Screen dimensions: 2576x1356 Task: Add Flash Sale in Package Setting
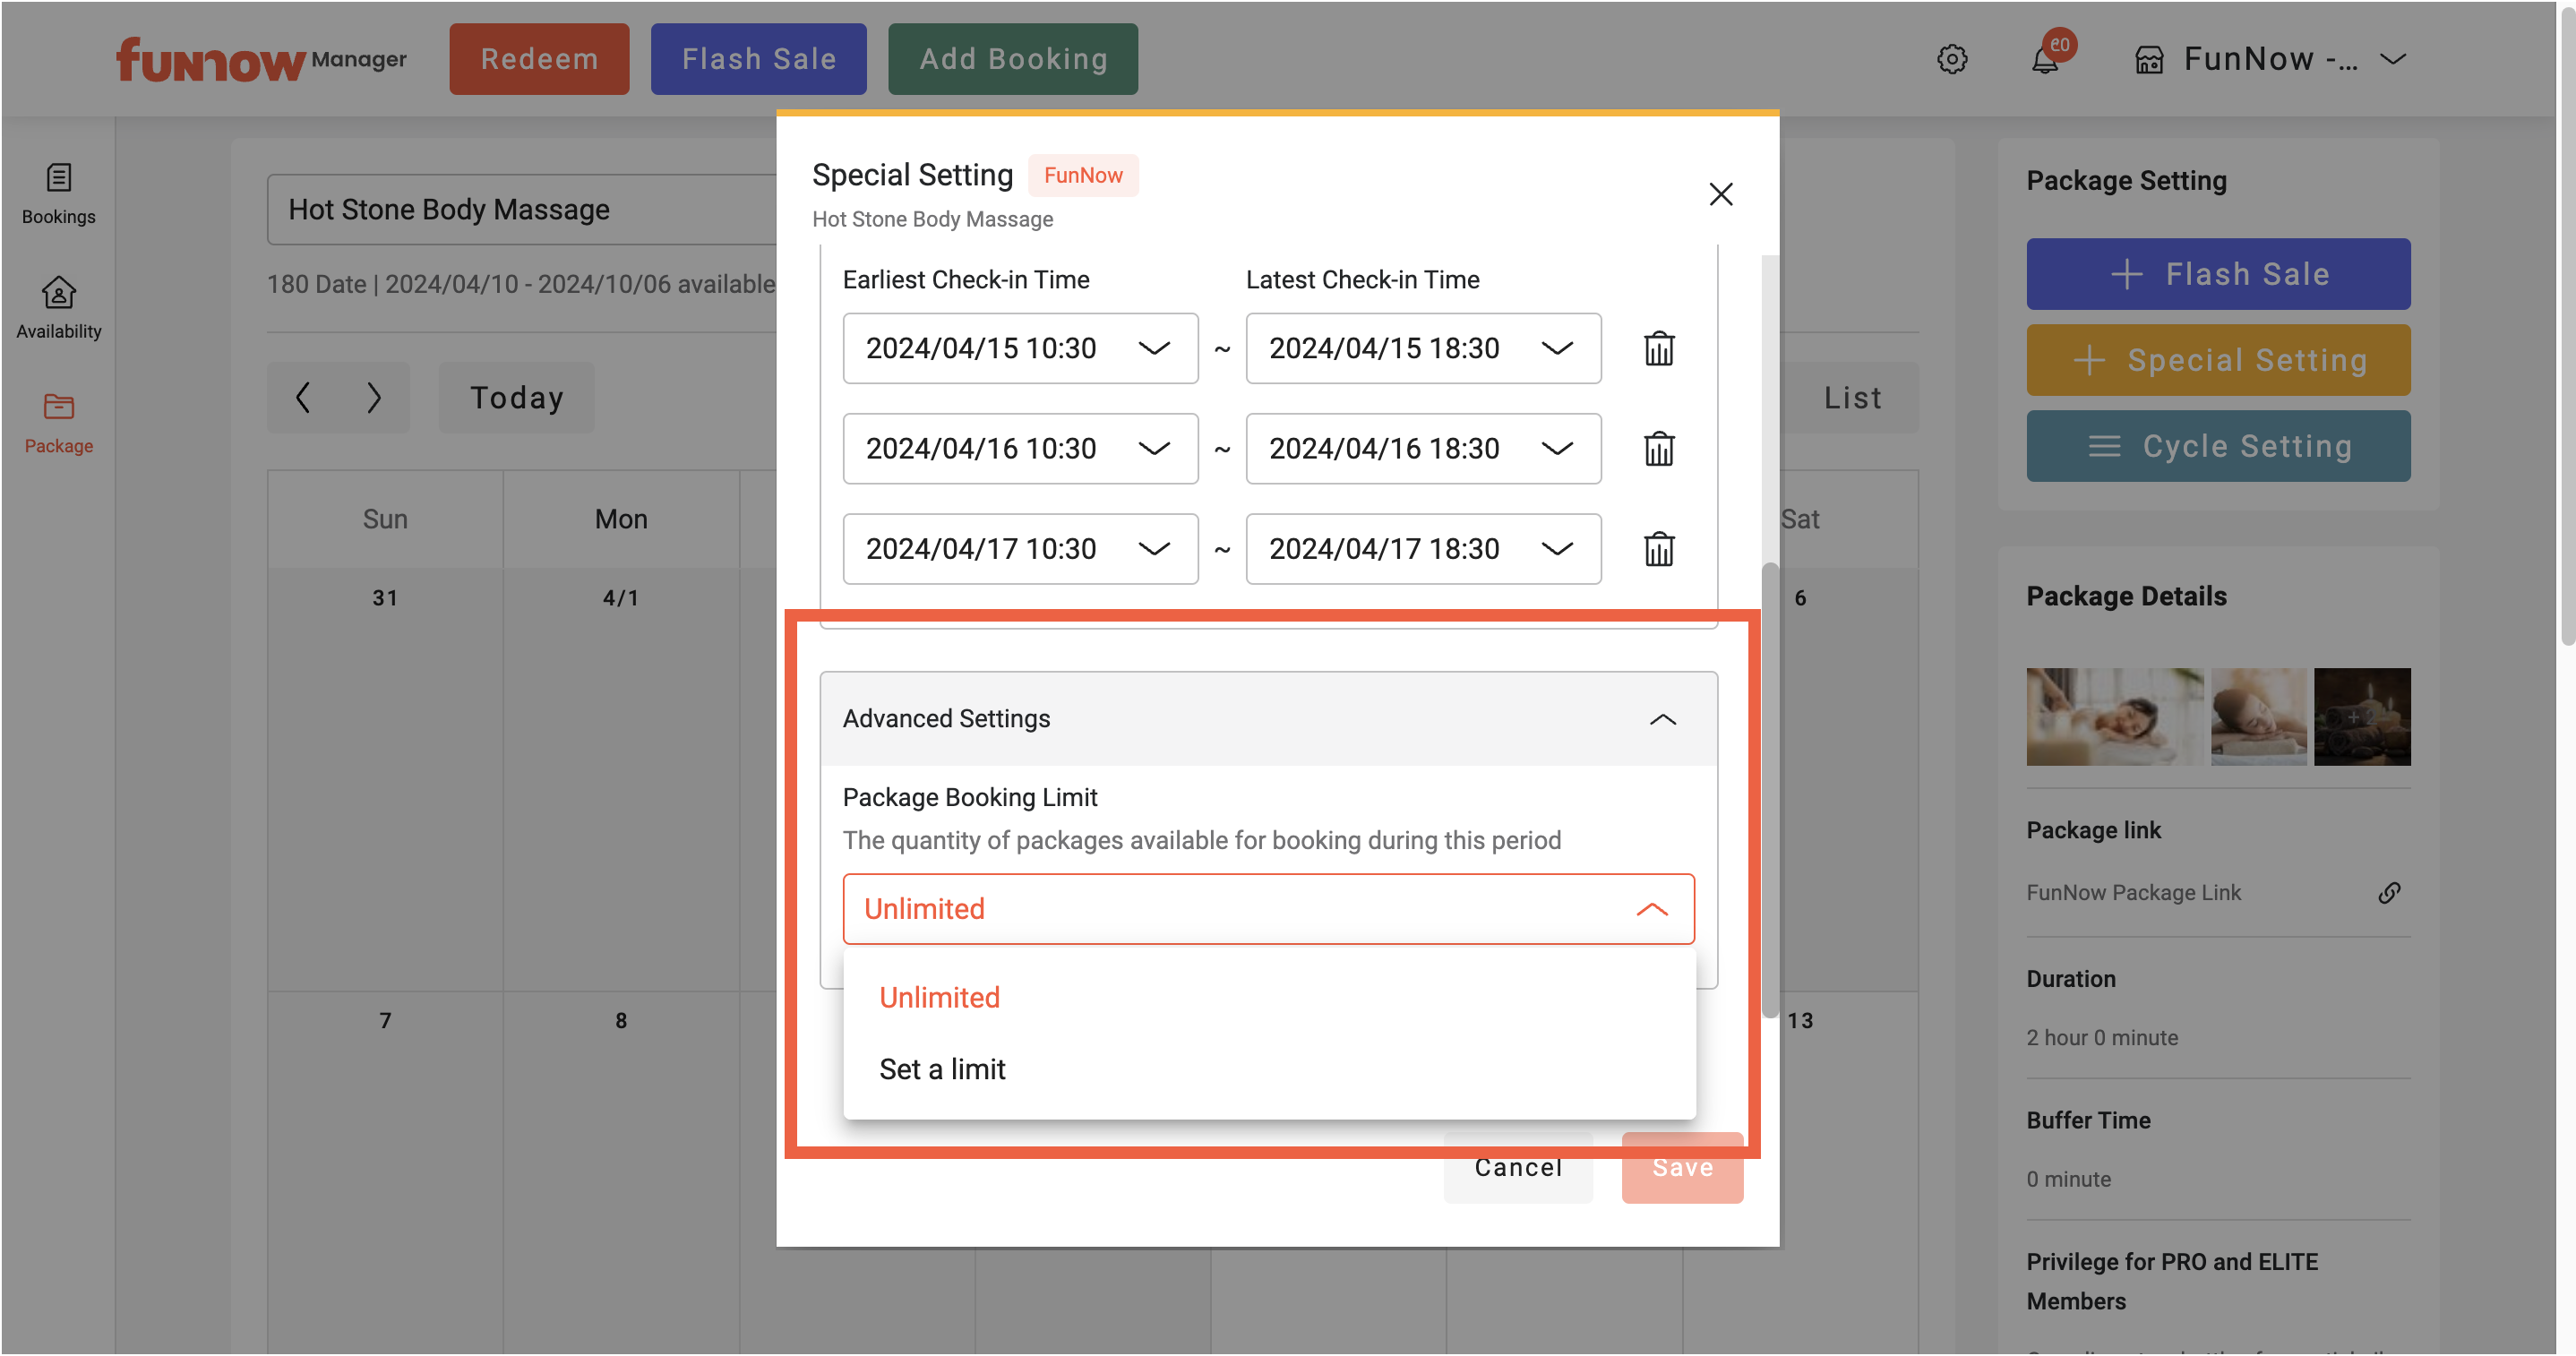pyautogui.click(x=2218, y=274)
